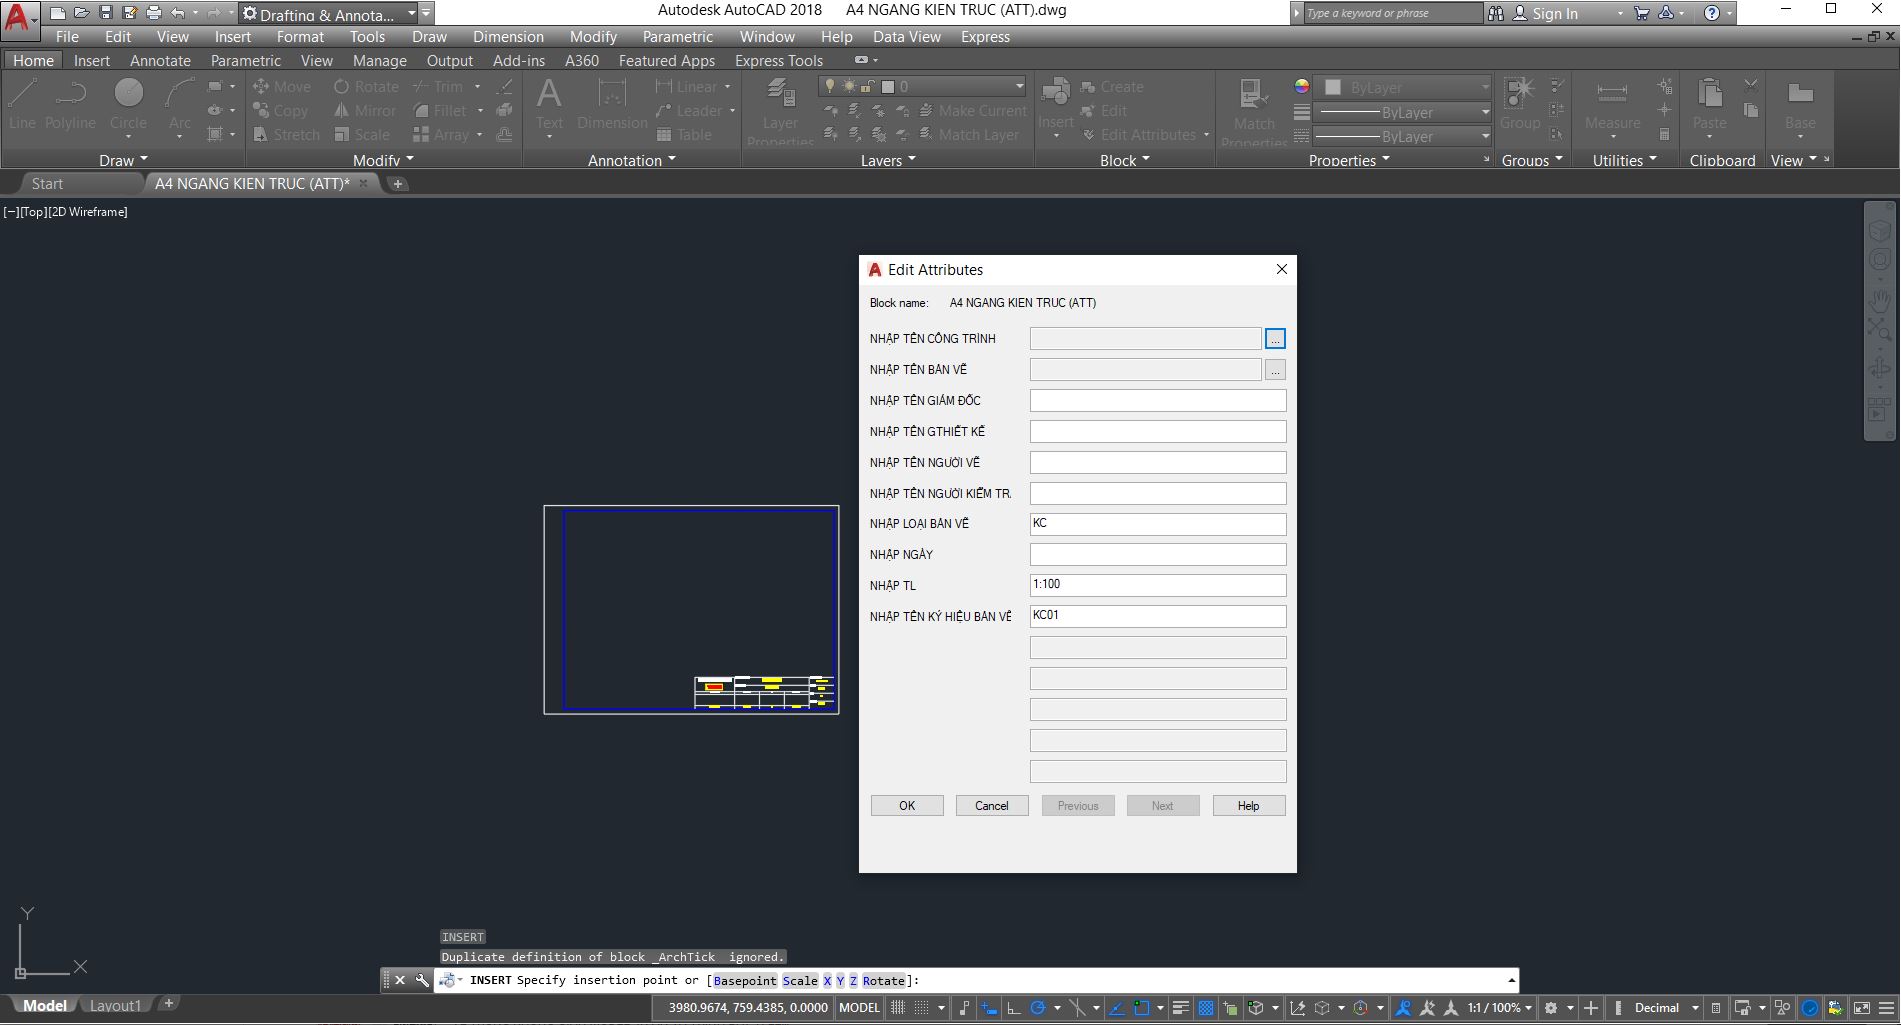Select the Arc tool
This screenshot has width=1901, height=1025.
click(179, 104)
